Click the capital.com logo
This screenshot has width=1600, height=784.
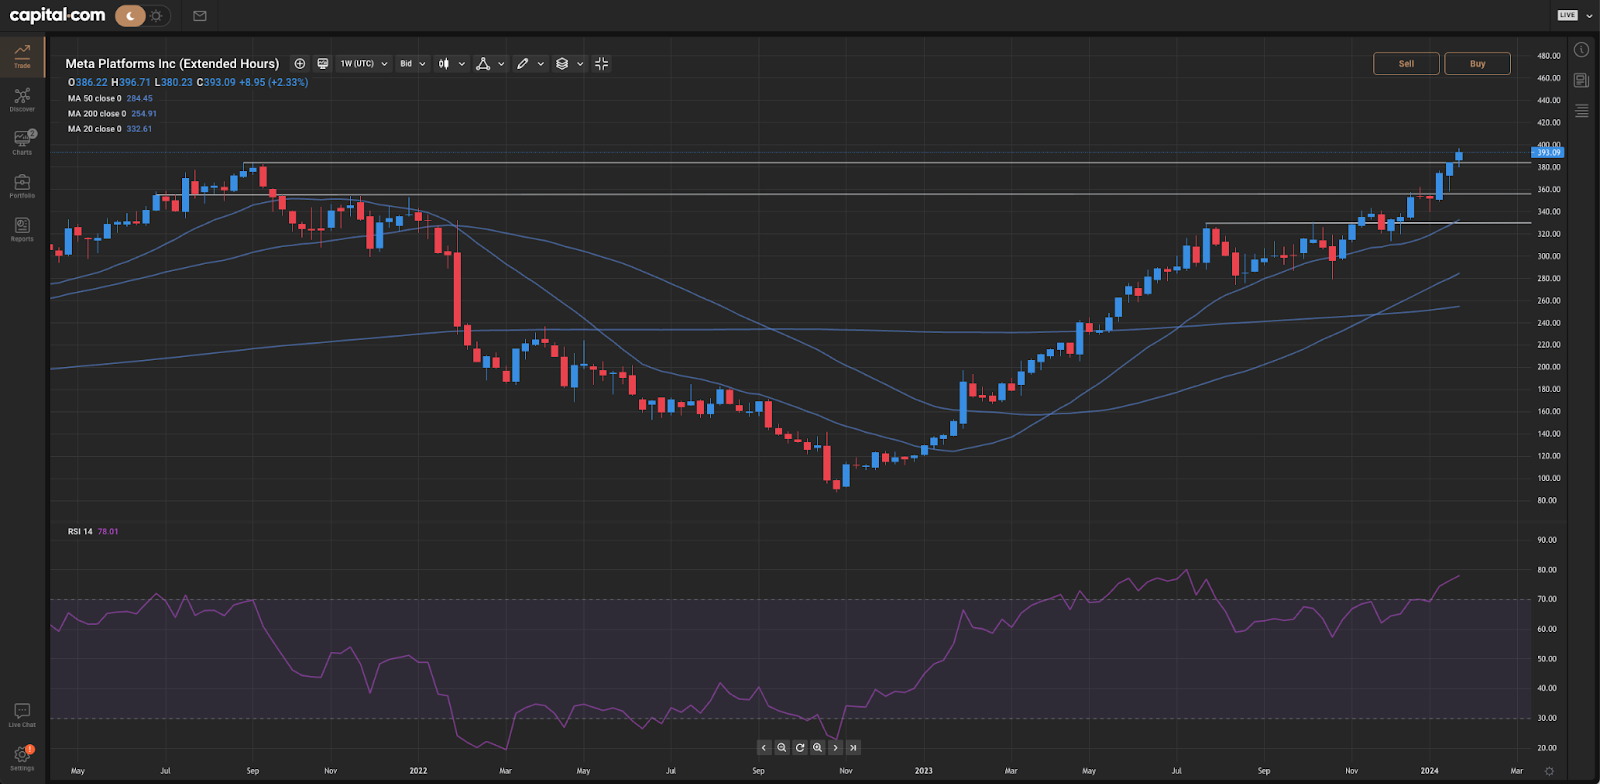coord(57,15)
